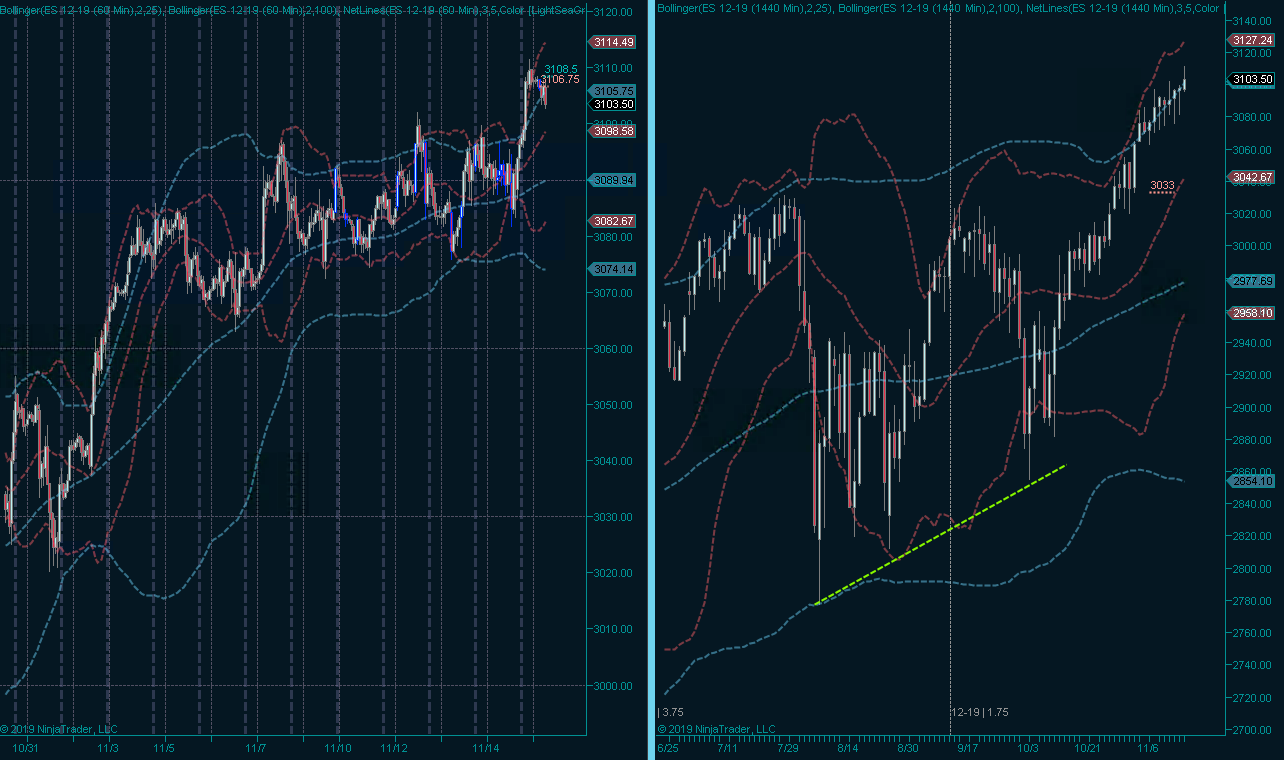Click the 2958.10 price marker
The image size is (1284, 760).
1252,313
